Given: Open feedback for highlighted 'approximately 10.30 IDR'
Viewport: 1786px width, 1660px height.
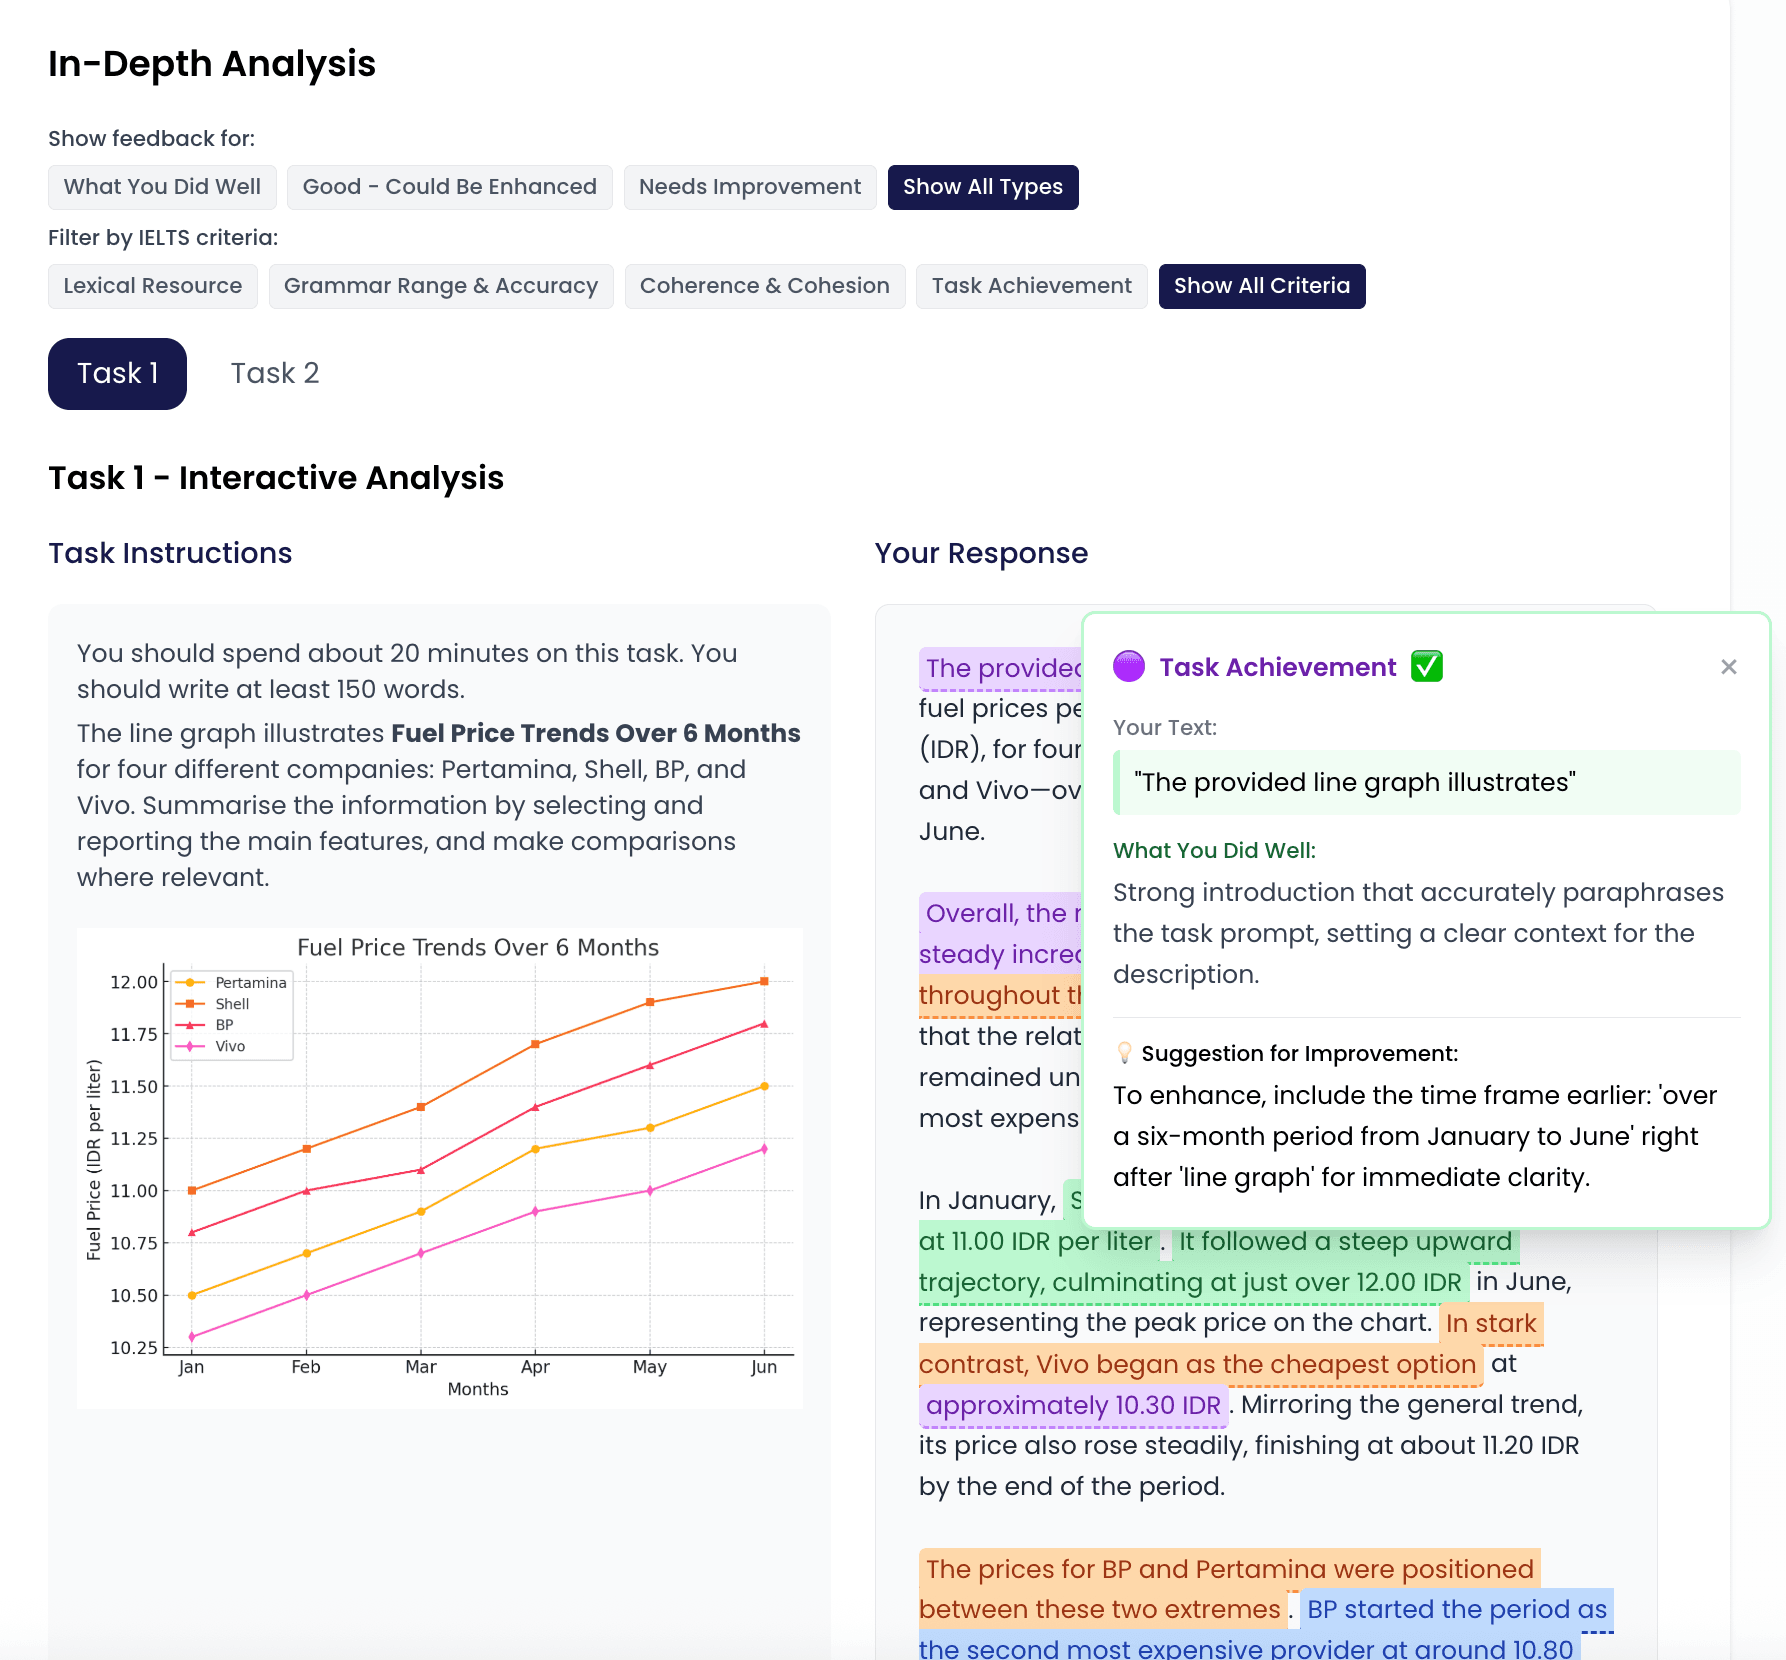Looking at the screenshot, I should (1073, 1405).
